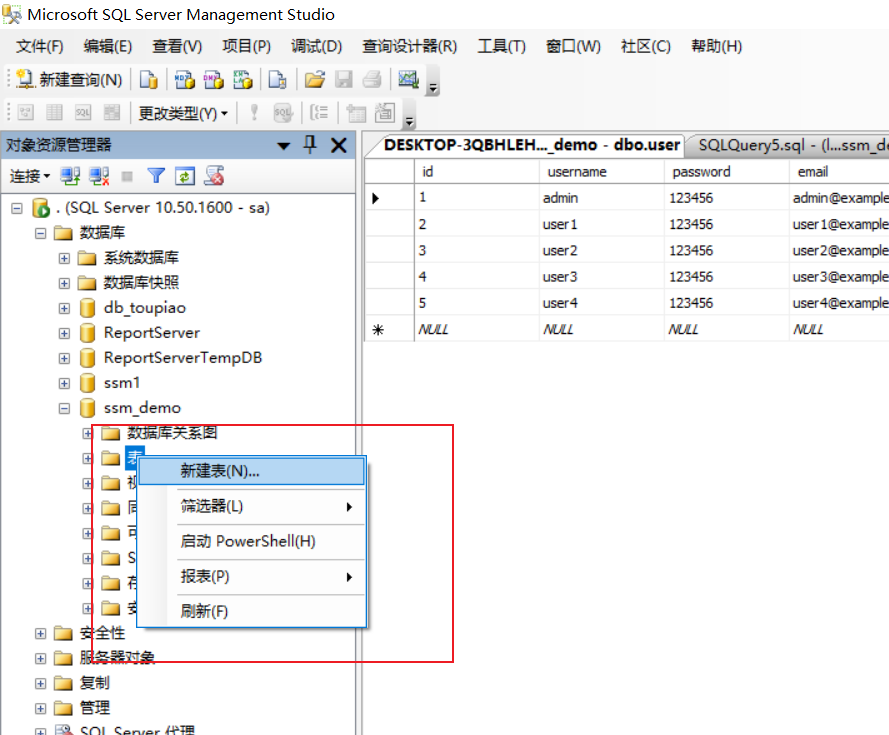Select the ssm_demo database tree item
The width and height of the screenshot is (889, 735).
[142, 408]
